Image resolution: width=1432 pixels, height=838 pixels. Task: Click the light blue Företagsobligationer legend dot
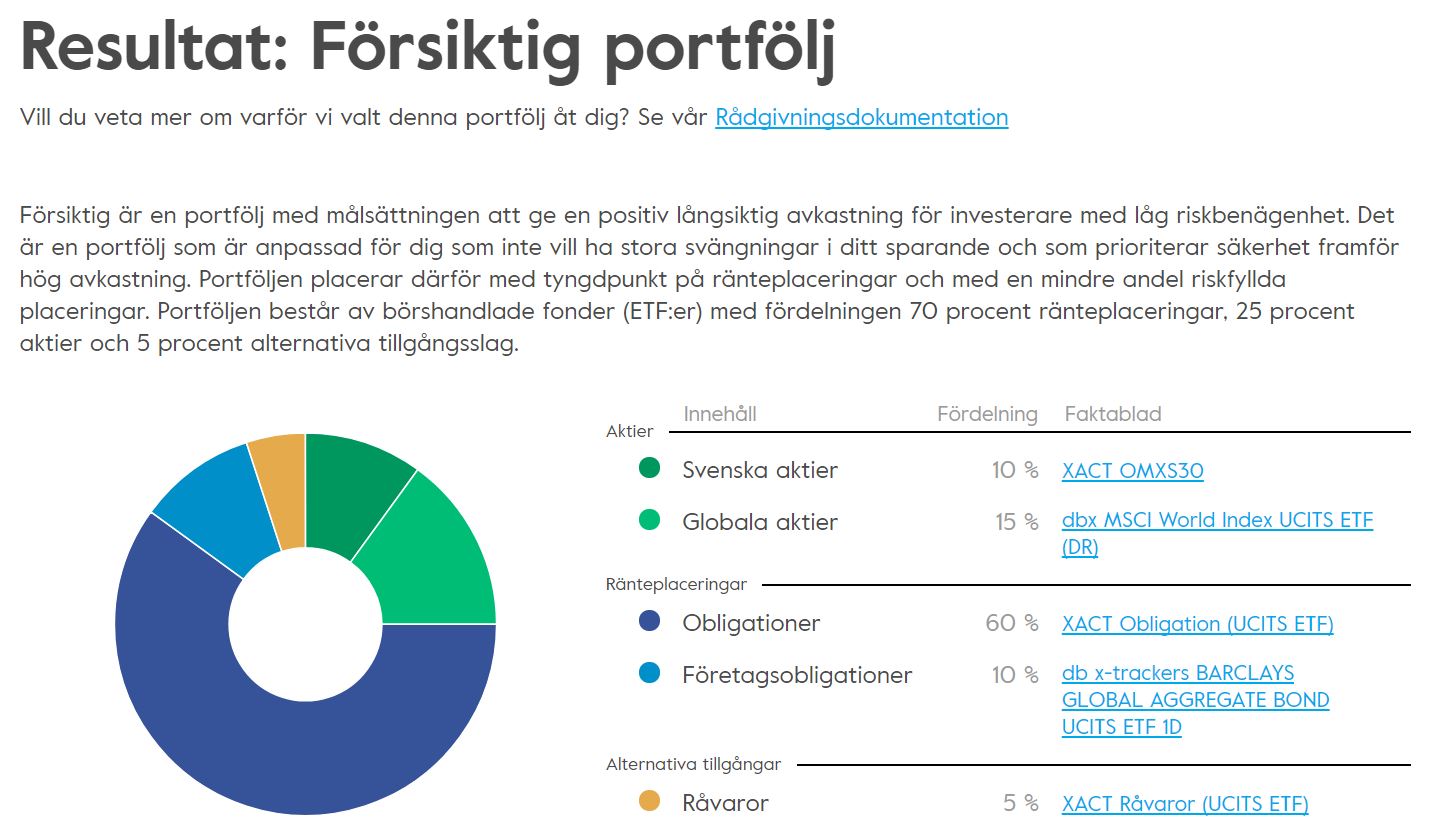650,673
